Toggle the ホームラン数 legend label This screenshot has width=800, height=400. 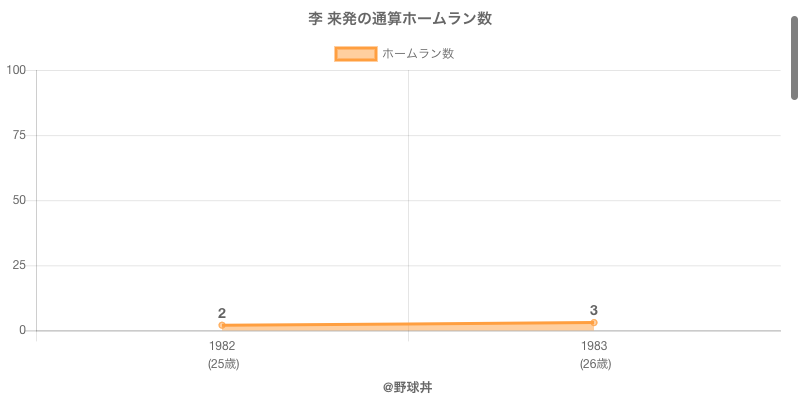tap(418, 54)
